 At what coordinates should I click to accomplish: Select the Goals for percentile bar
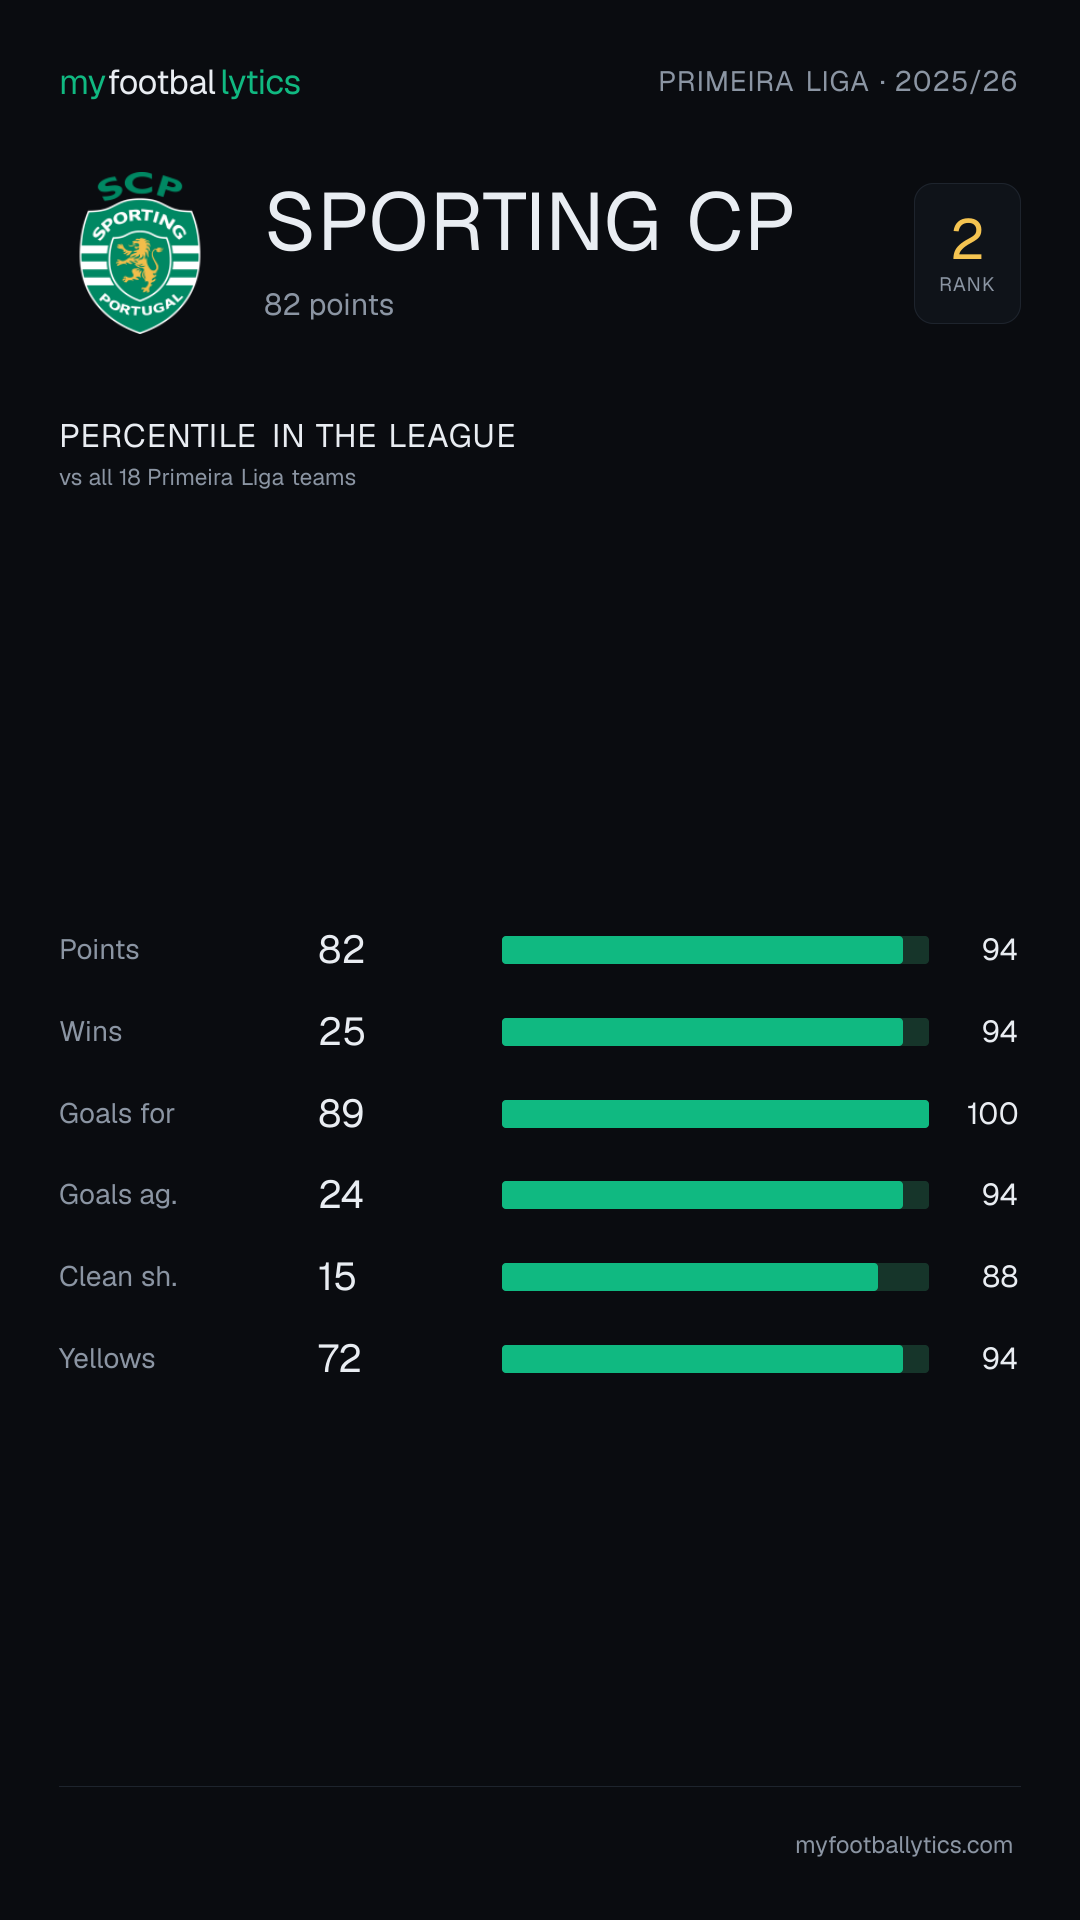715,1114
